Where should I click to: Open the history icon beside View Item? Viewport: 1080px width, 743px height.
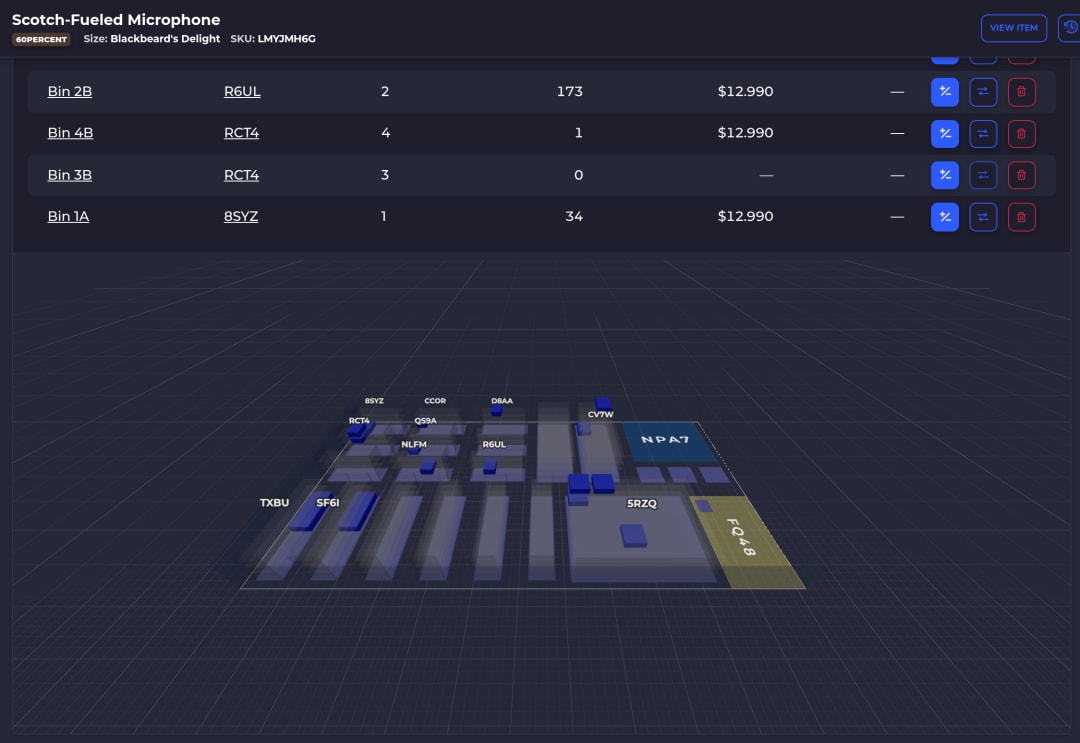1070,28
